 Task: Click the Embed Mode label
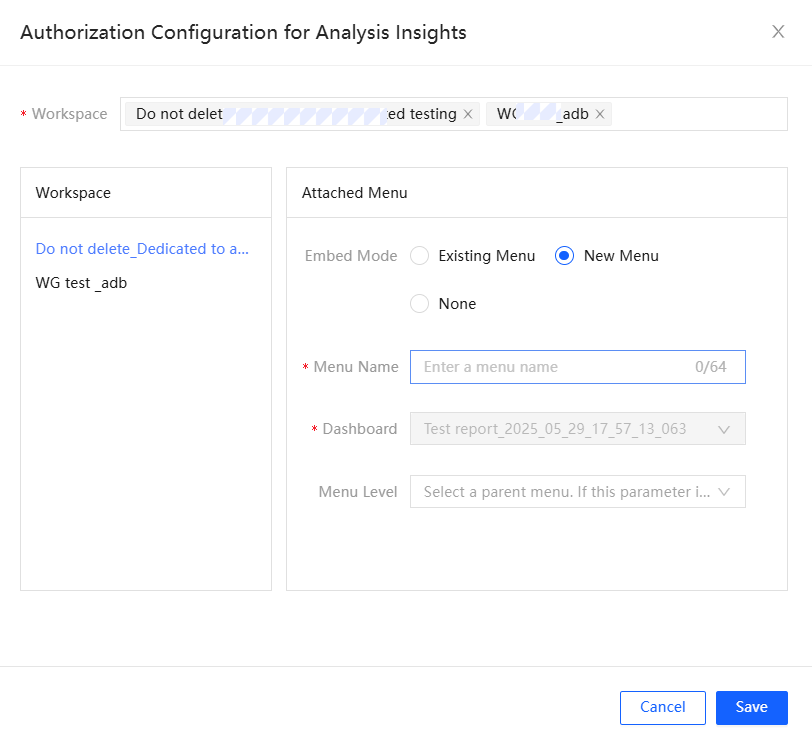tap(351, 256)
